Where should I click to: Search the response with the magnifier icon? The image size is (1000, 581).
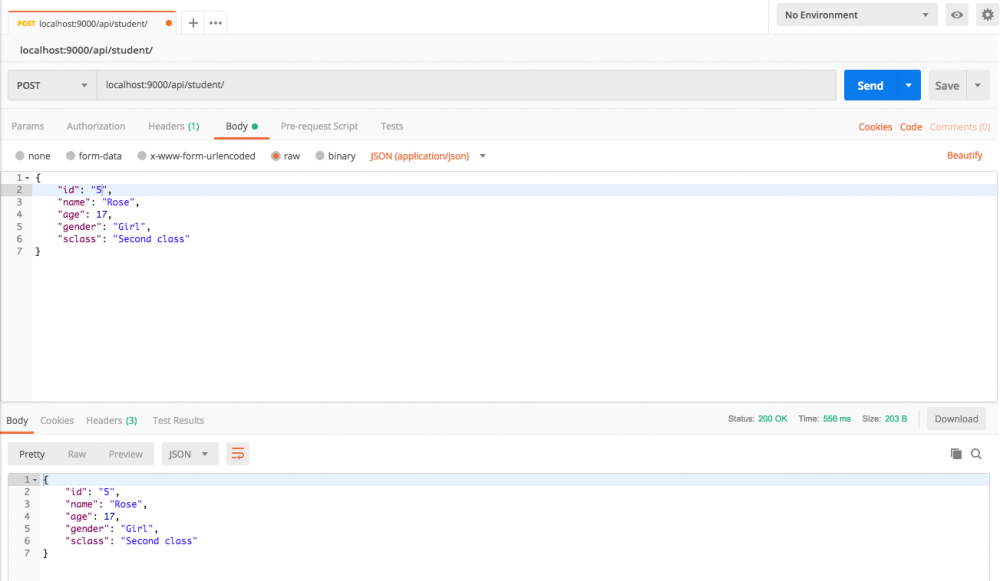tap(977, 453)
